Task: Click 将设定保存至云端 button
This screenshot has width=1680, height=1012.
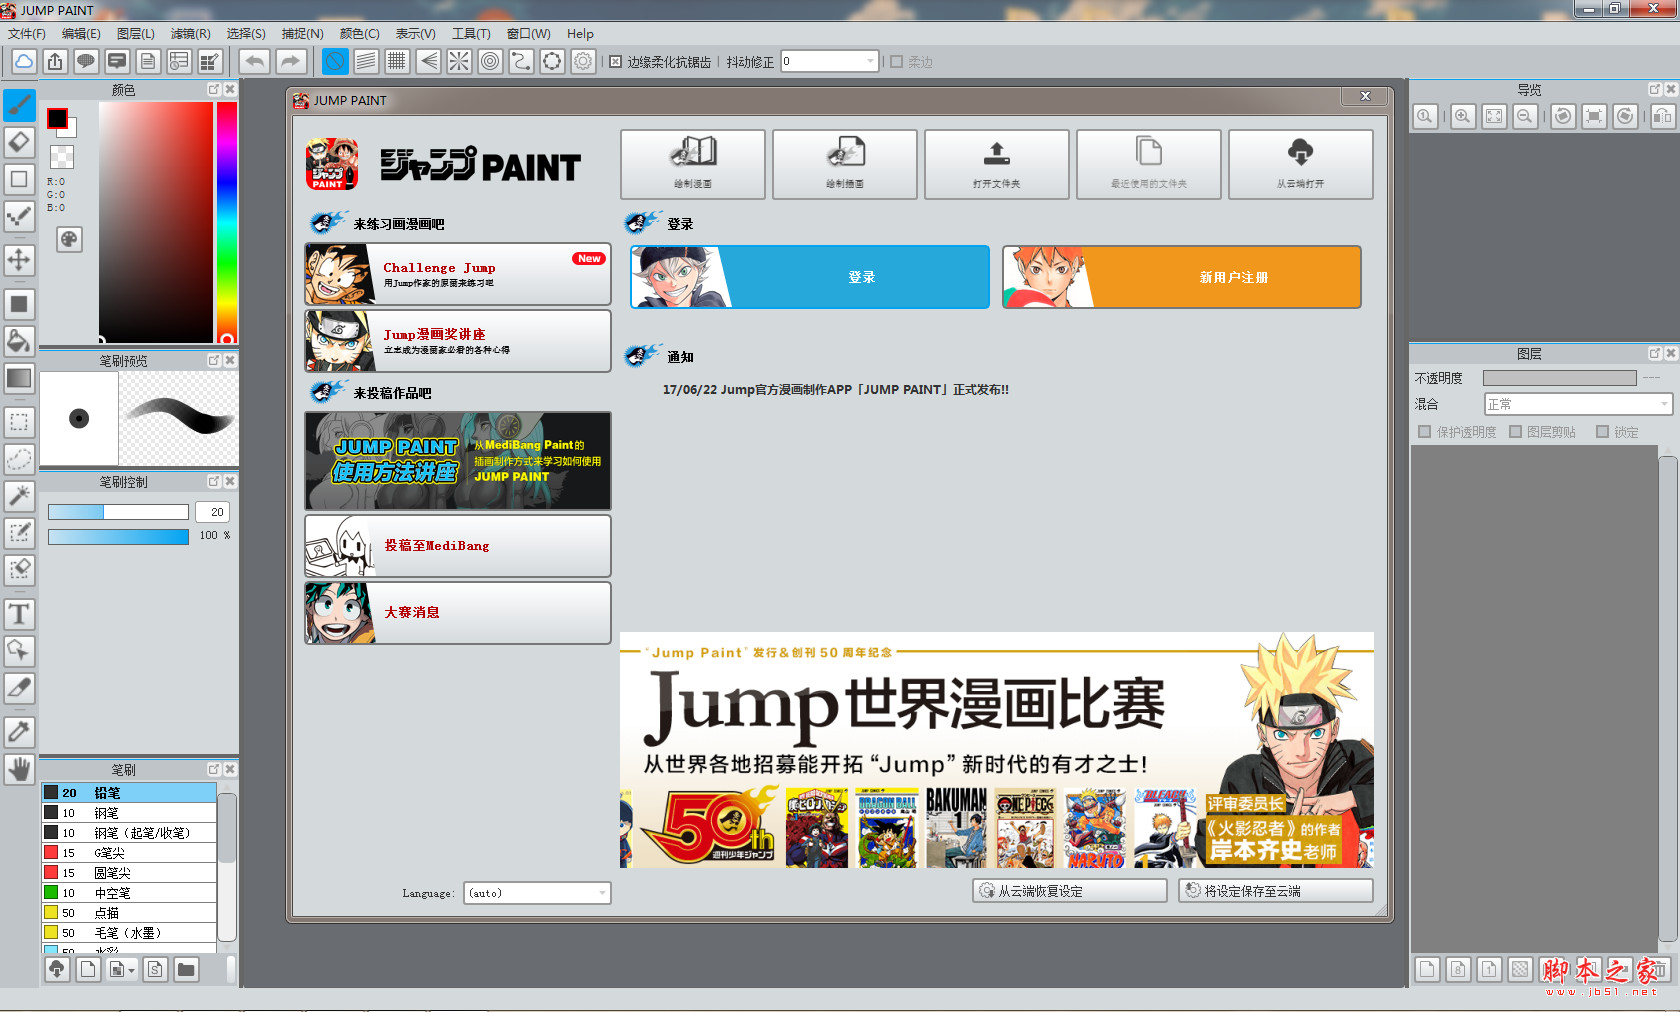Action: (1276, 891)
